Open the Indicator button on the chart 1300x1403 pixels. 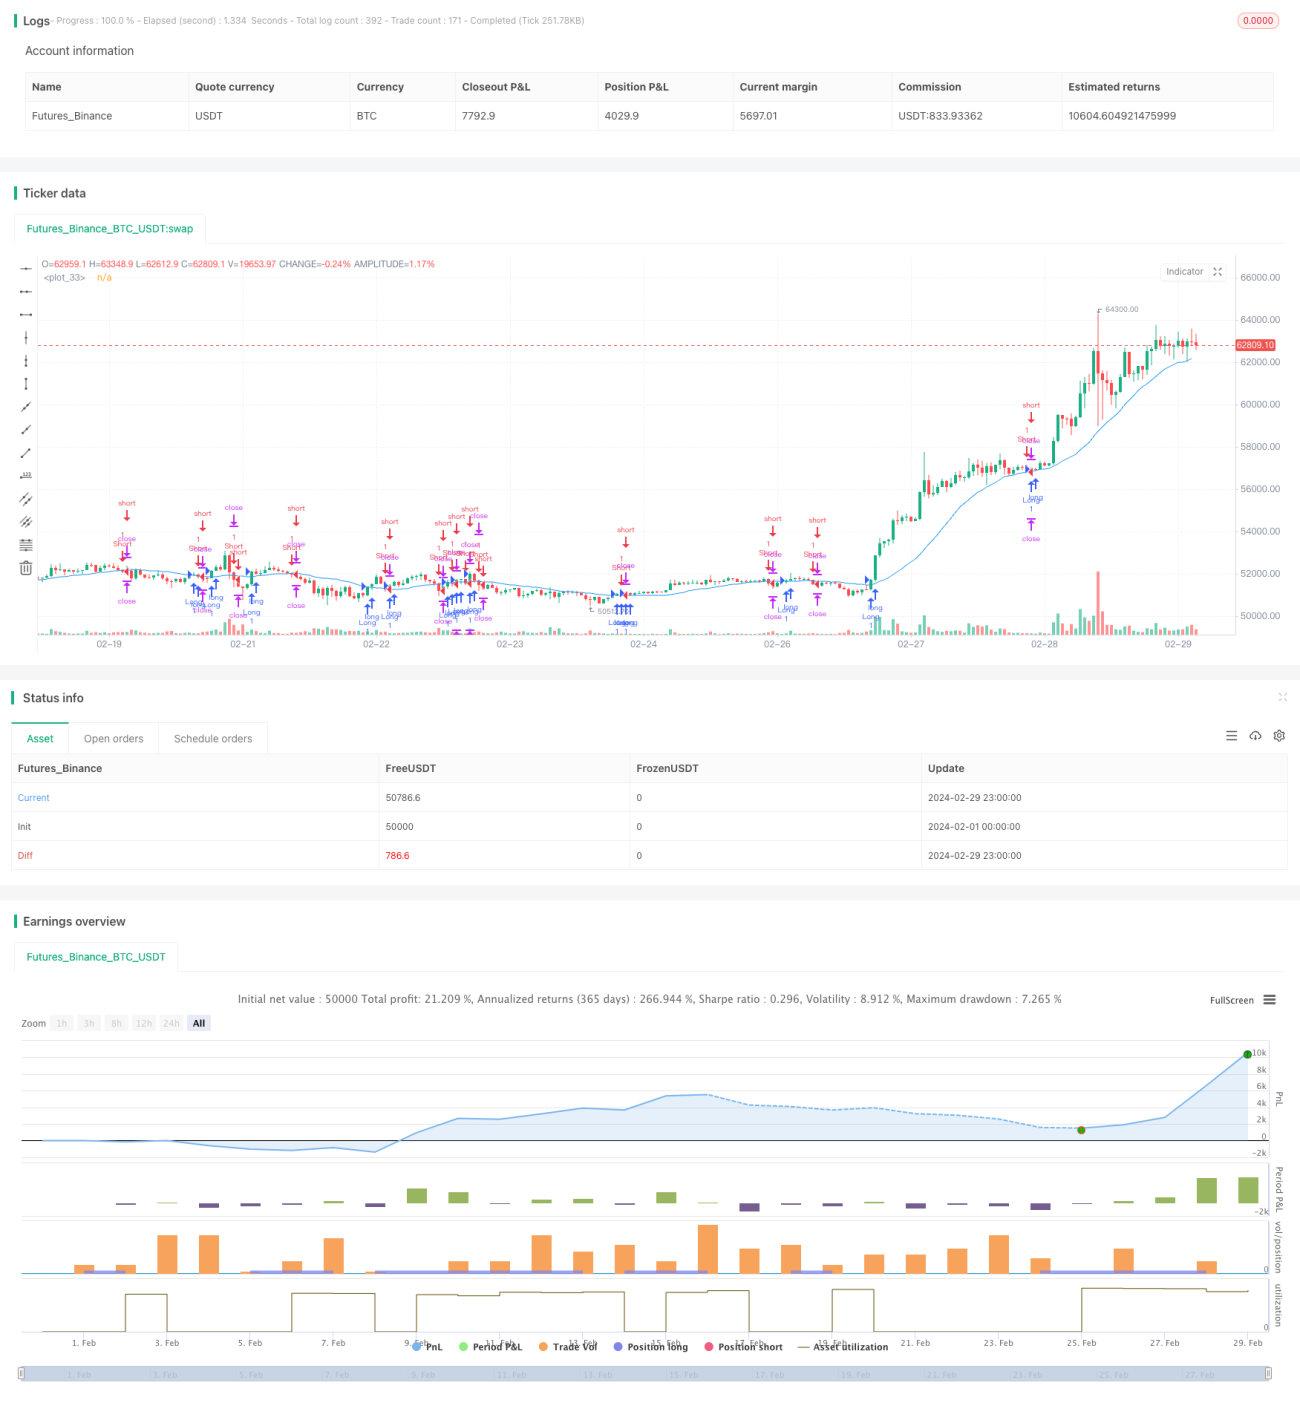1185,272
